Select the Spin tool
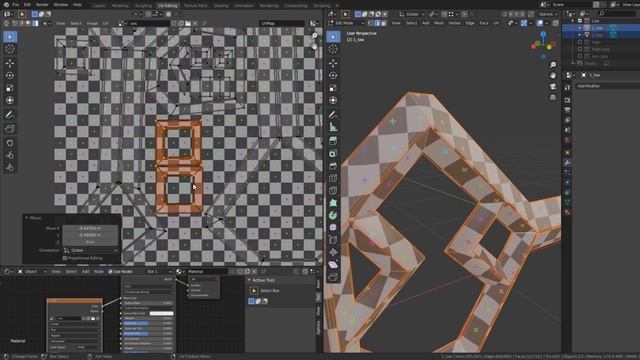Viewport: 640px width, 360px height. click(333, 215)
